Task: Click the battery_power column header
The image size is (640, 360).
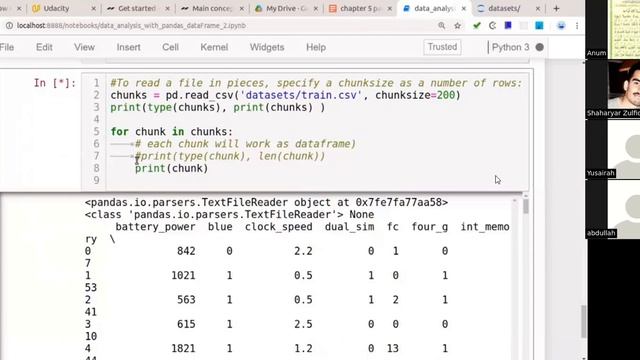Action: click(x=155, y=227)
